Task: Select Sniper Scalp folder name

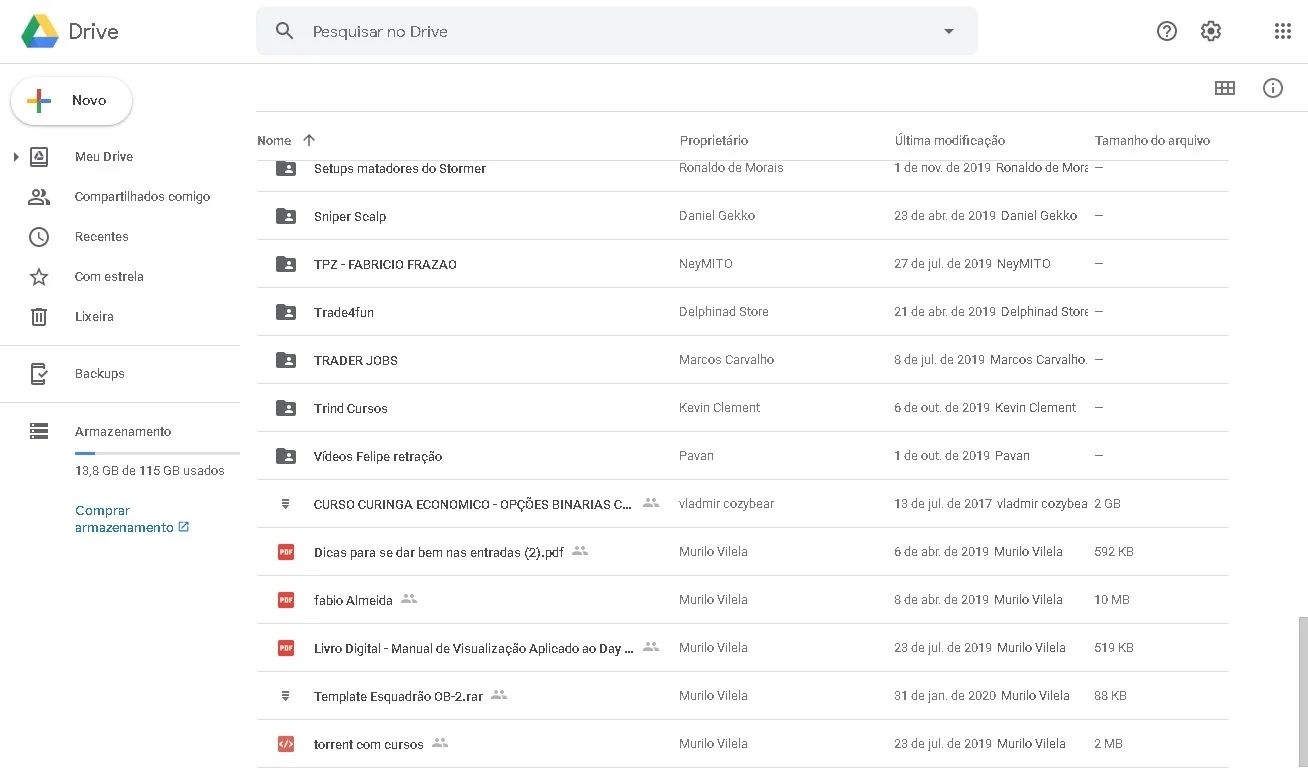Action: (x=350, y=217)
